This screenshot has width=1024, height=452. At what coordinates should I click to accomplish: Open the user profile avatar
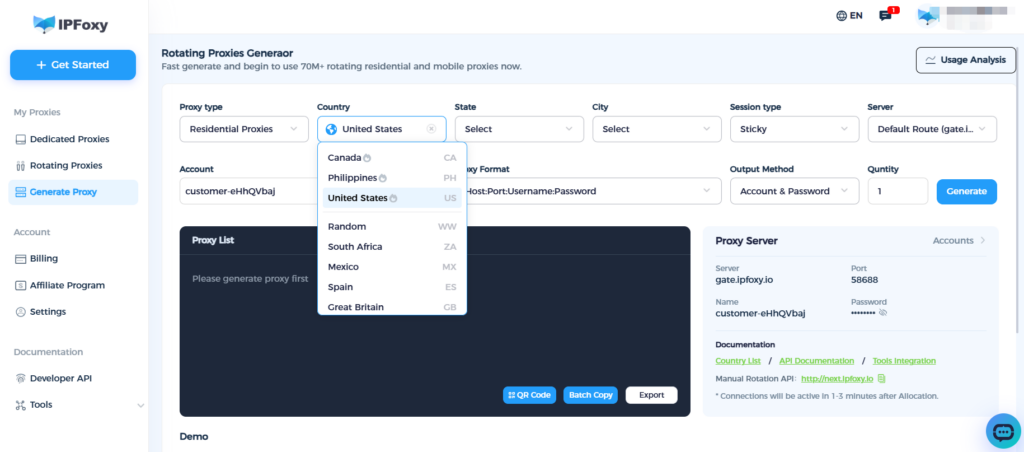tap(929, 16)
